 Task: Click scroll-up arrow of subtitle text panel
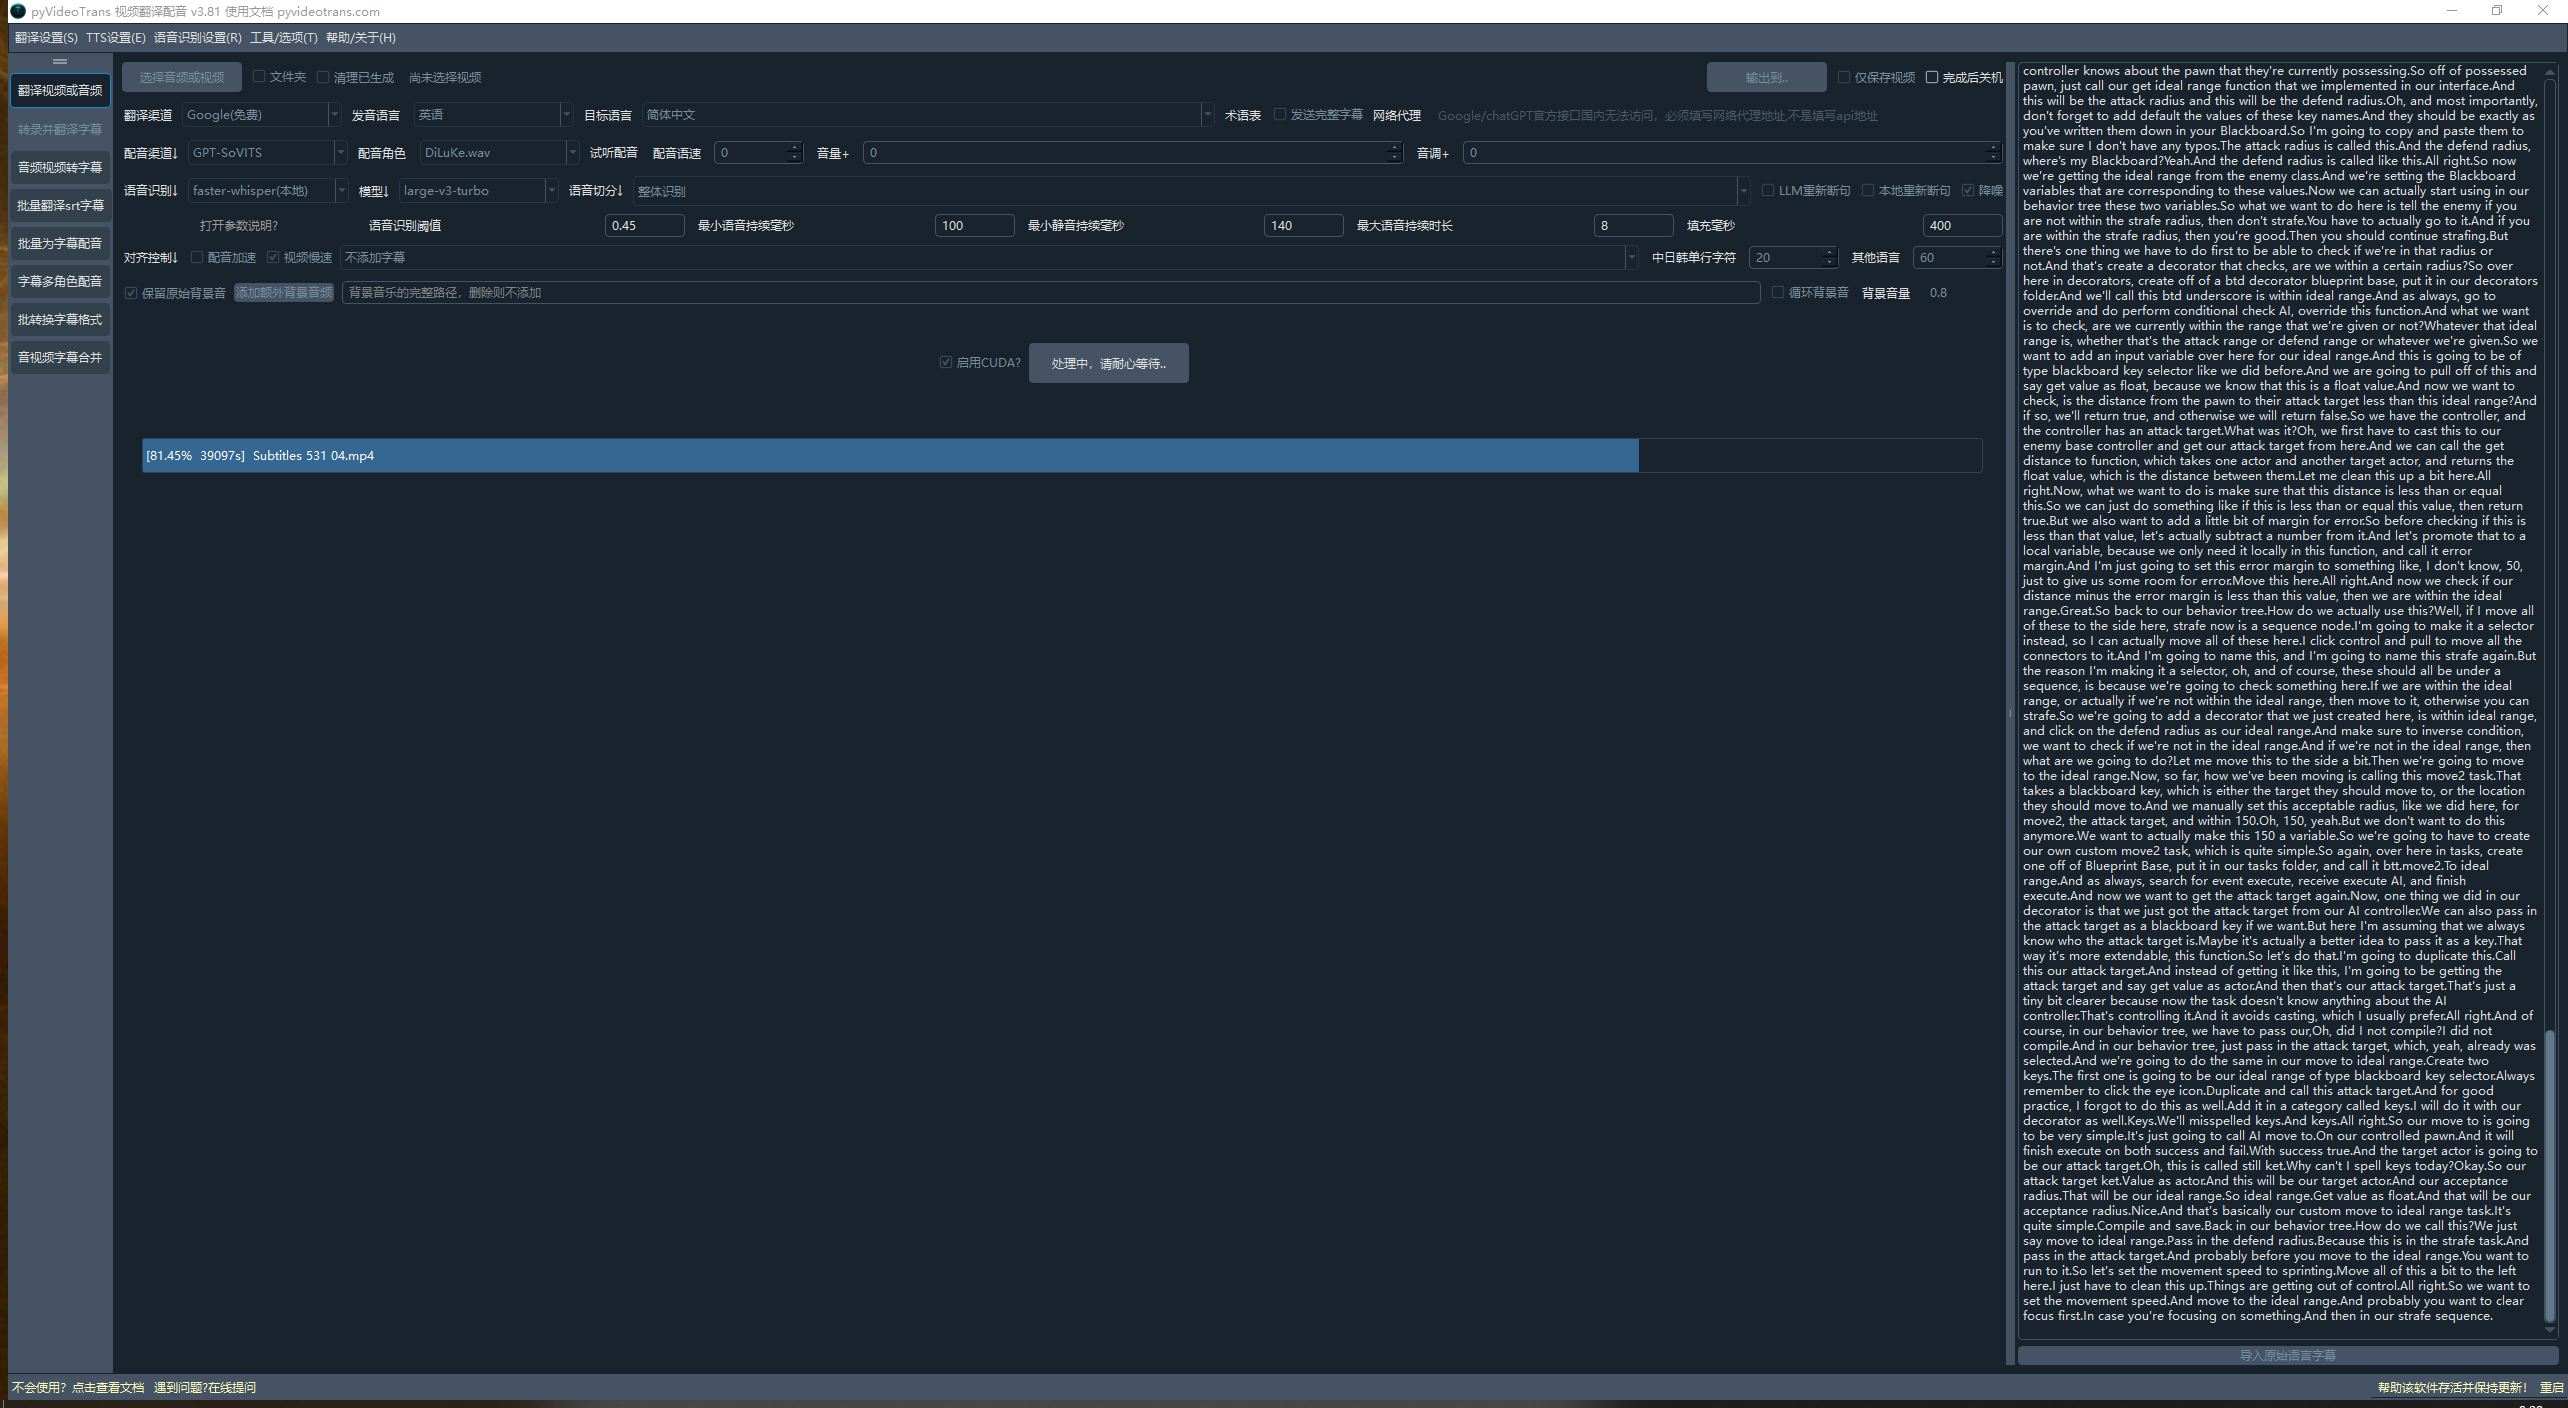pyautogui.click(x=2549, y=71)
